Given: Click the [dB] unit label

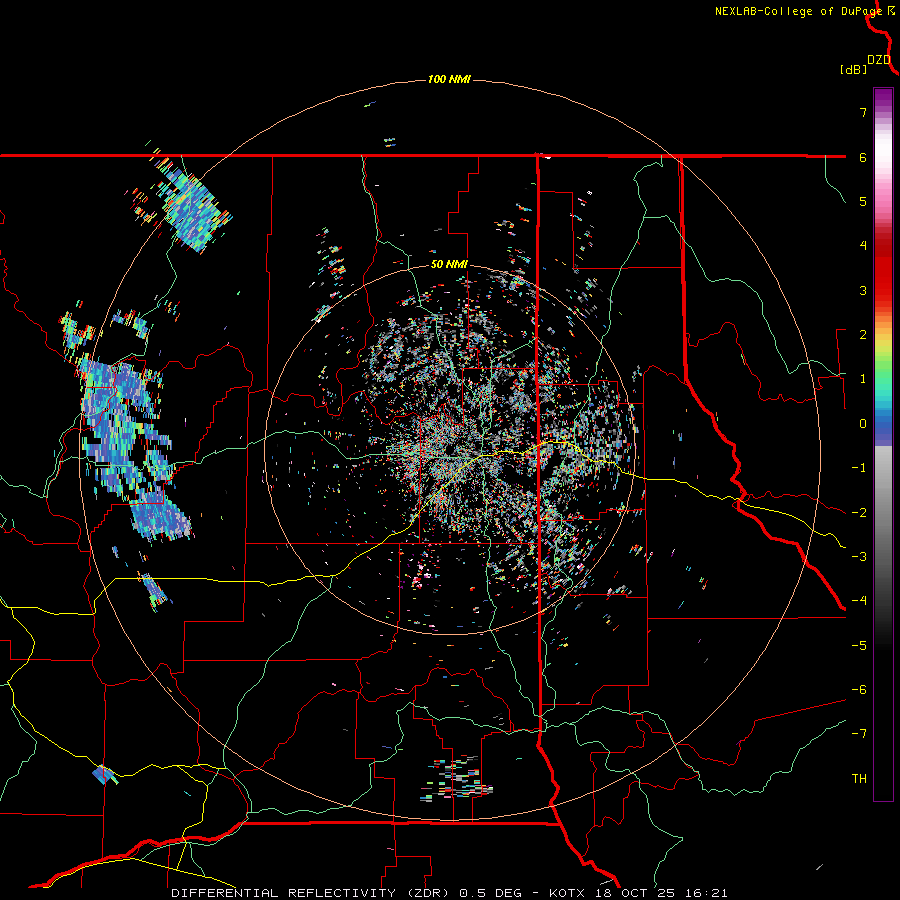Looking at the screenshot, I should pyautogui.click(x=854, y=69).
